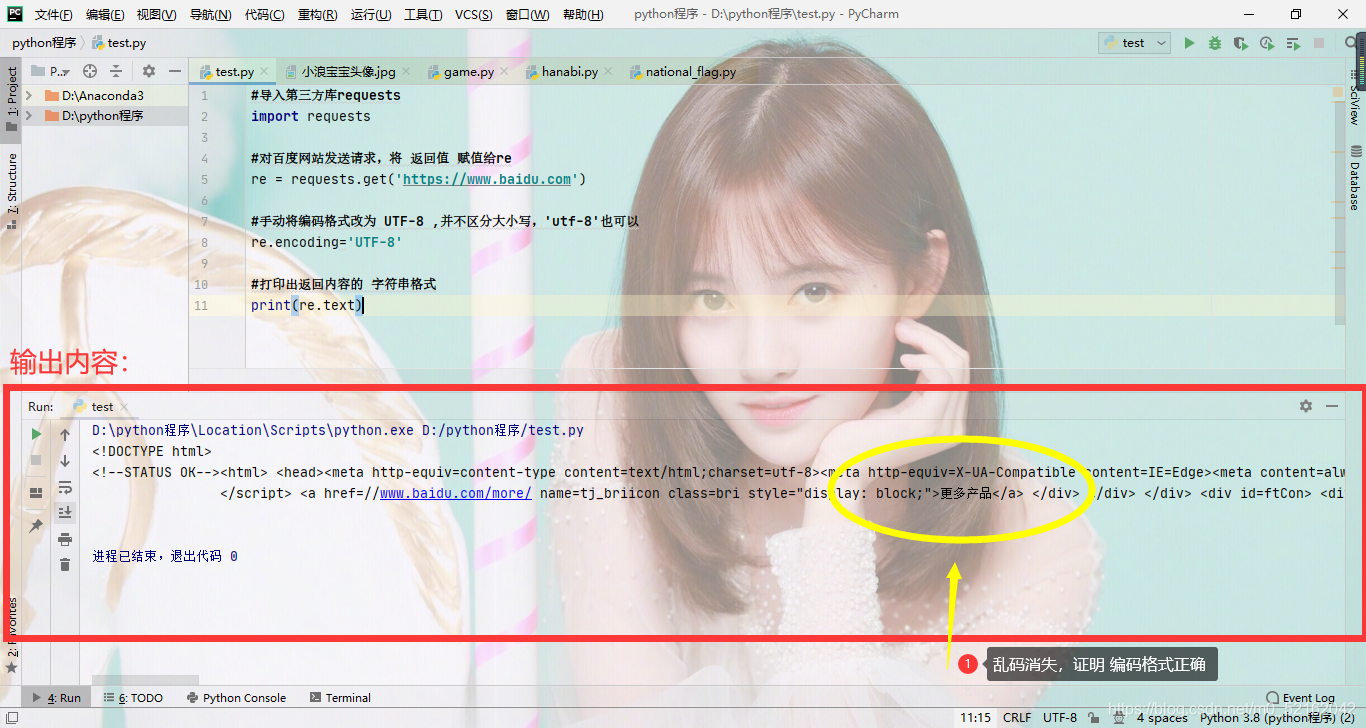1366x728 pixels.
Task: Click the stop icon in the Run panel
Action: click(x=36, y=460)
